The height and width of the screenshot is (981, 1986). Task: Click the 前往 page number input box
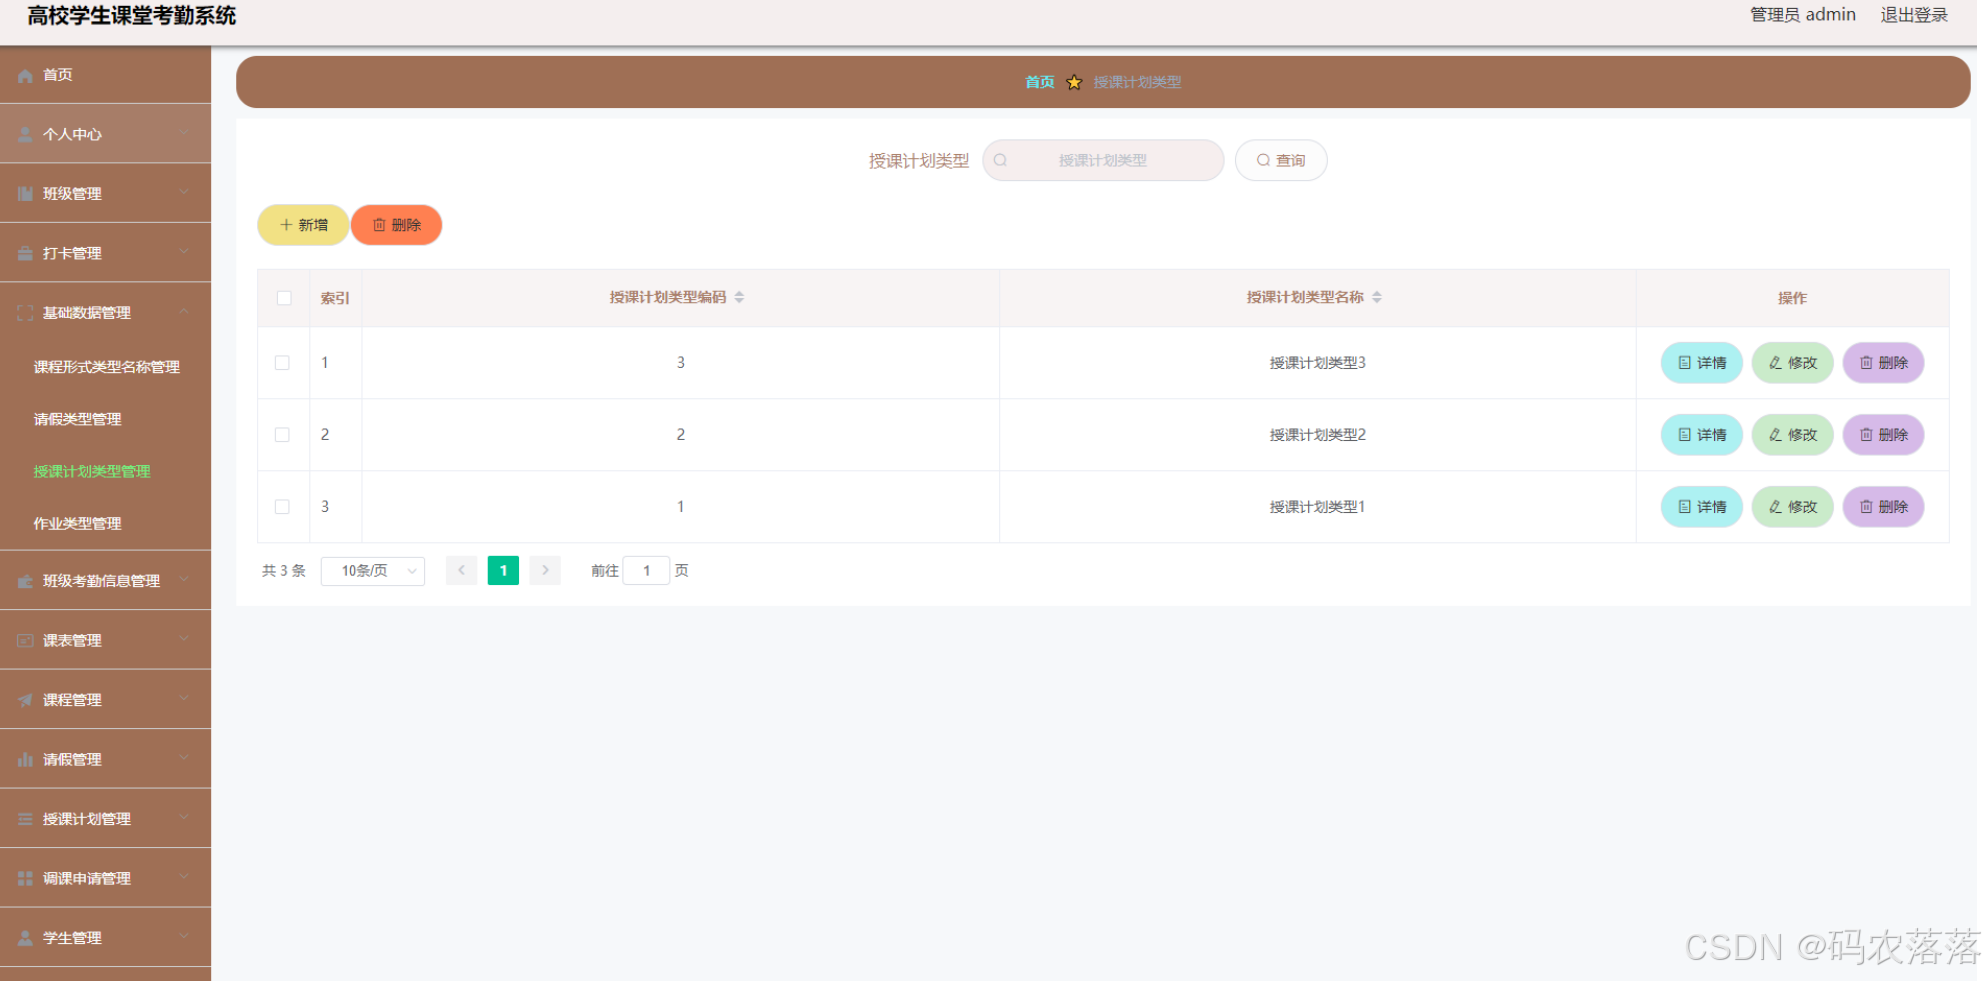[x=646, y=571]
